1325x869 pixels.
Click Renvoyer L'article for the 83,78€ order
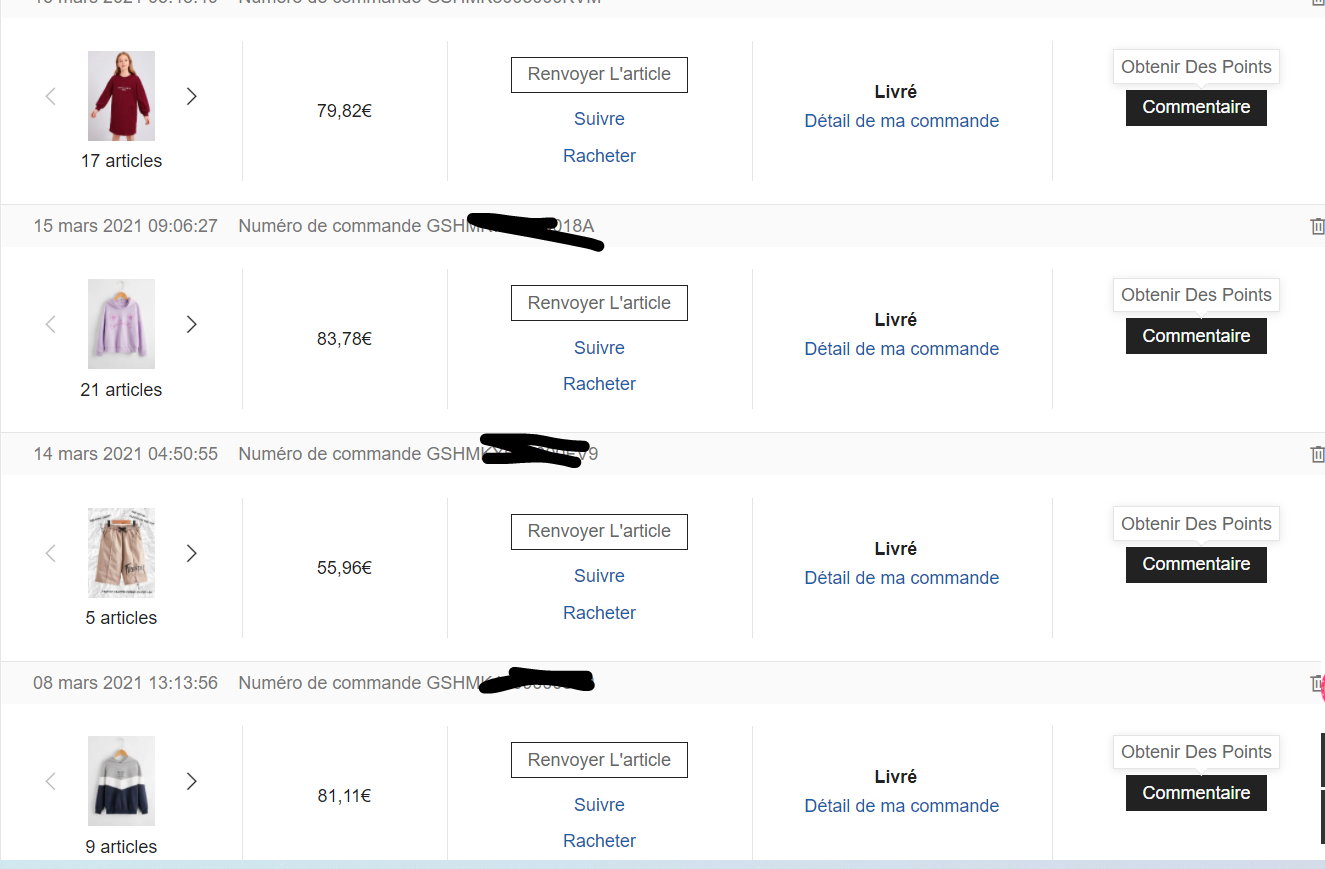[599, 303]
